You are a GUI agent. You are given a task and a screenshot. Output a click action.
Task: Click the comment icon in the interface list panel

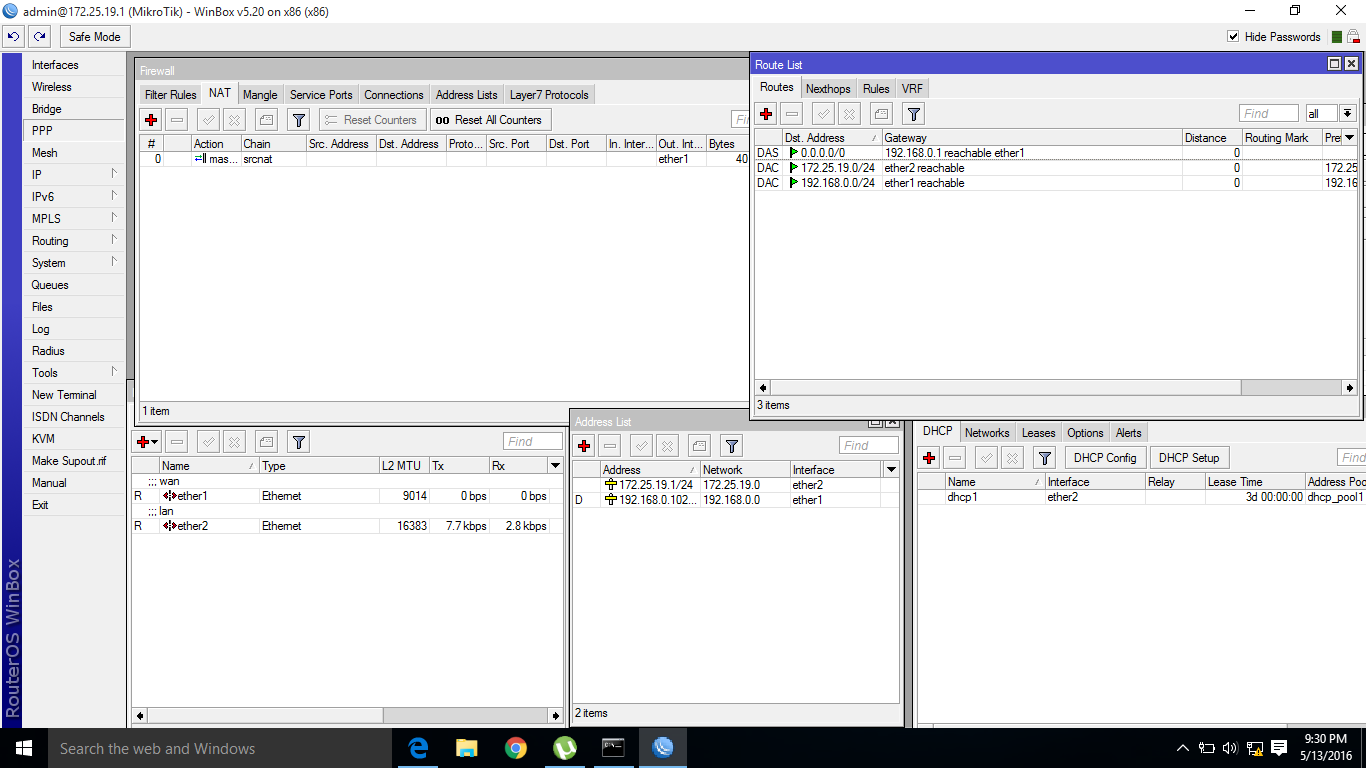pos(266,442)
